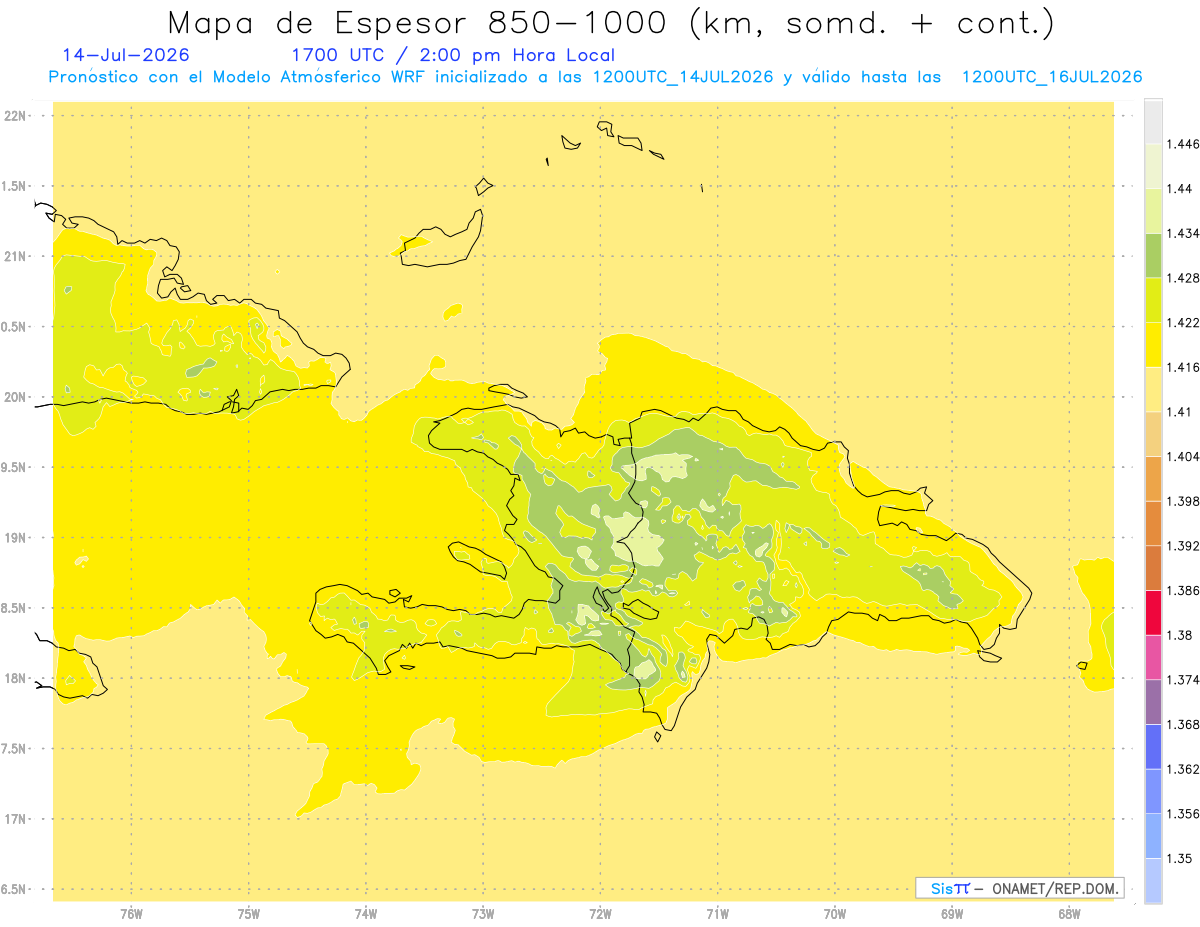This screenshot has width=1200, height=927.
Task: Click the longitude axis label "74W"
Action: 366,914
